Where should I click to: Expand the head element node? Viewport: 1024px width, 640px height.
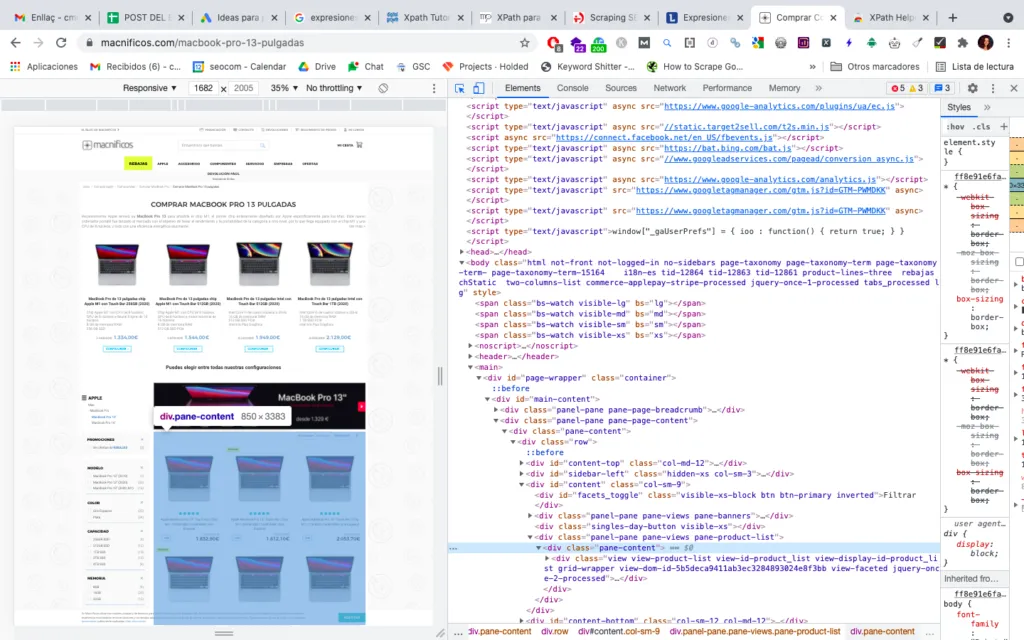tap(462, 252)
